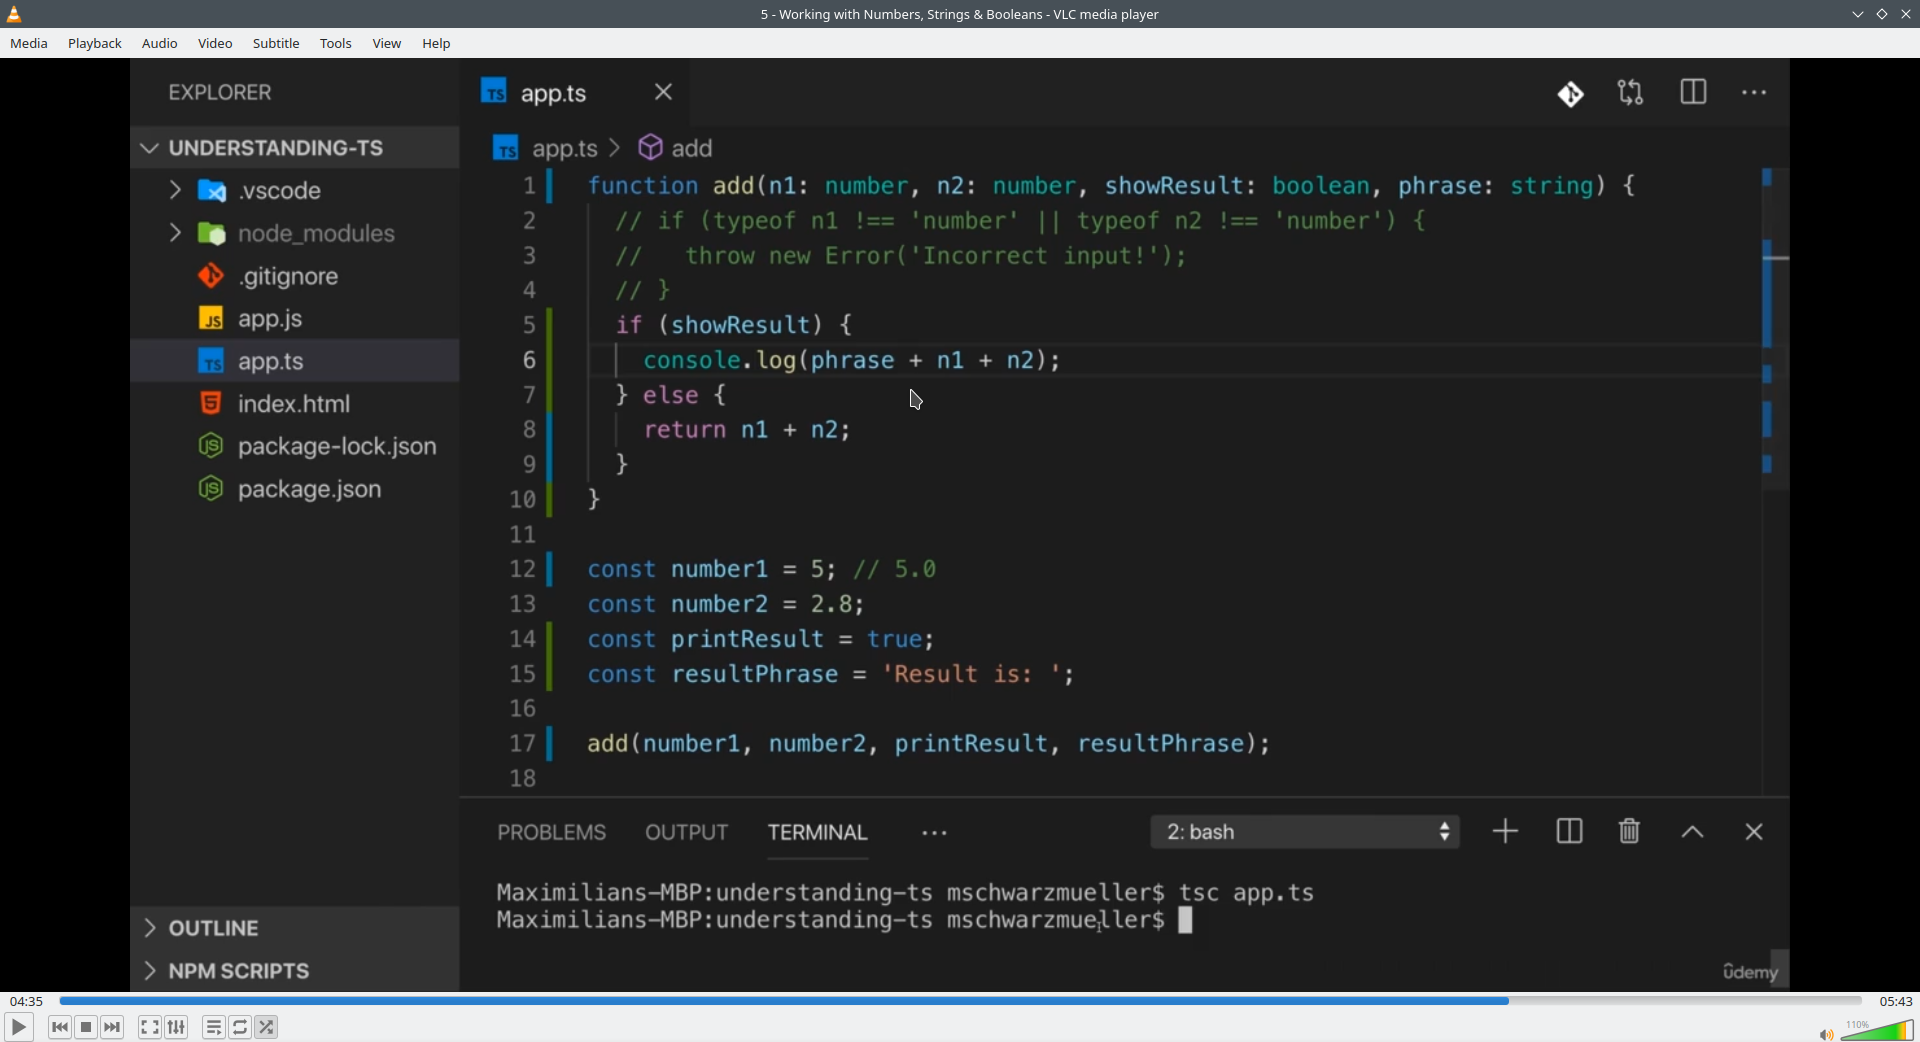Split the editor to the right
The width and height of the screenshot is (1920, 1042).
pyautogui.click(x=1693, y=93)
